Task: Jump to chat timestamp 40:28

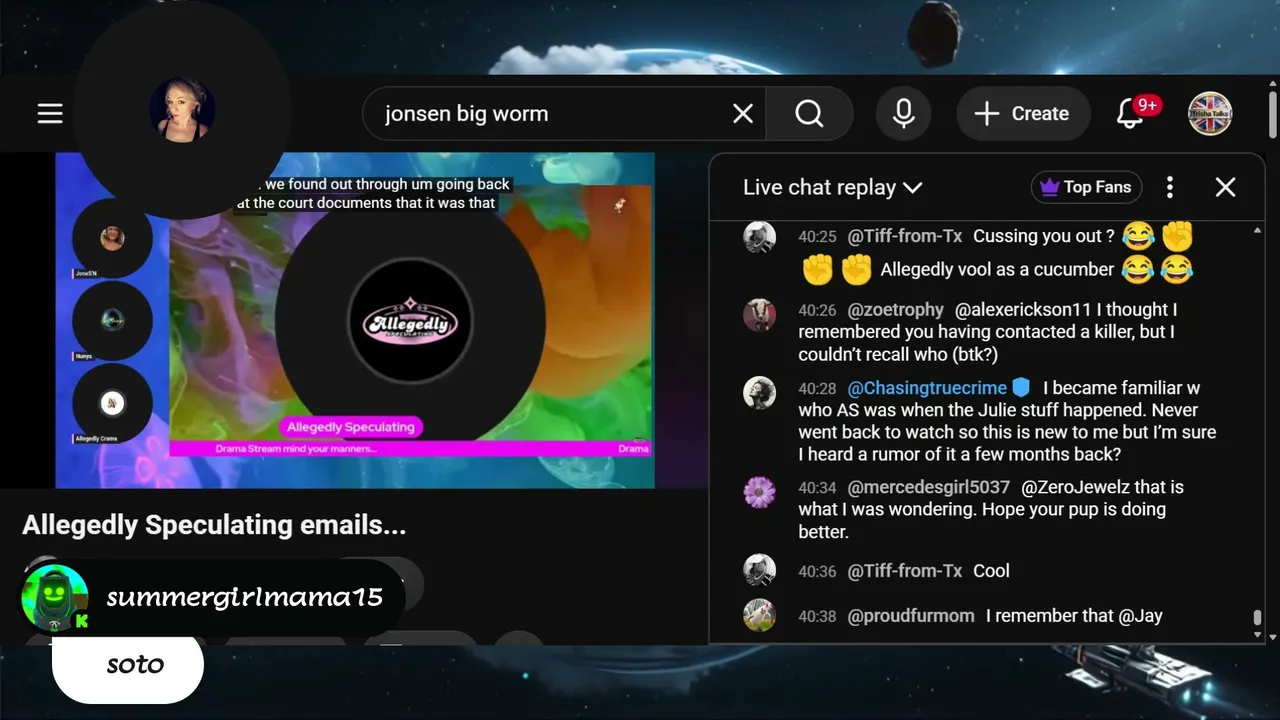Action: 817,389
